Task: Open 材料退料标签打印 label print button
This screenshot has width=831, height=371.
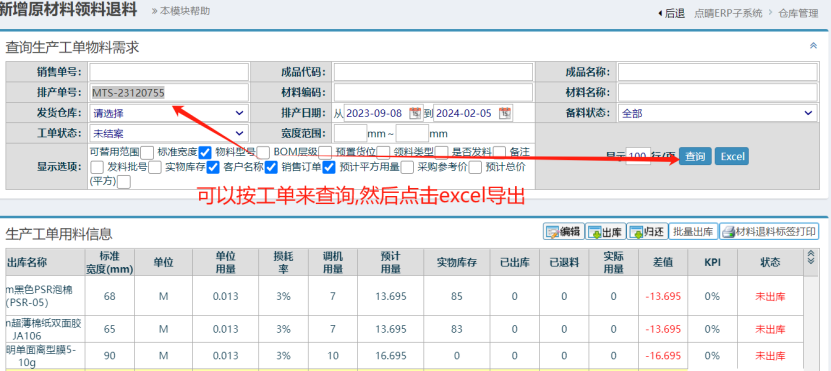Action: click(x=769, y=232)
